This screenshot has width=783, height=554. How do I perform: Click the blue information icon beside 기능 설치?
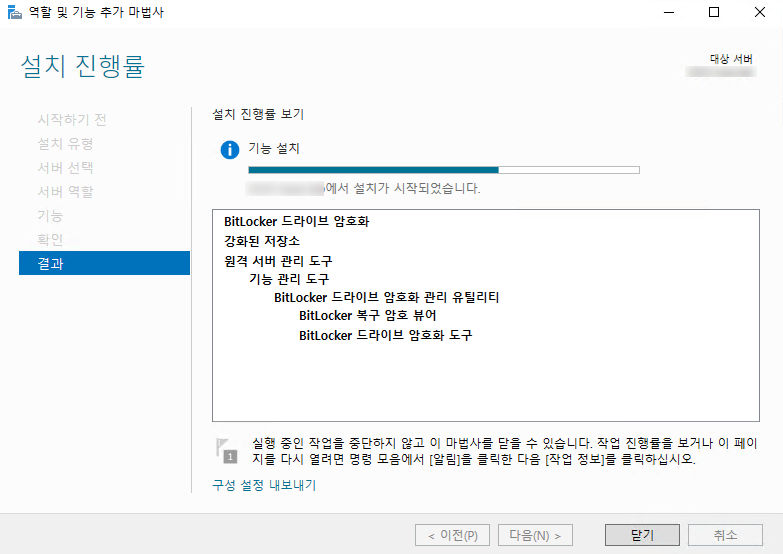(230, 149)
